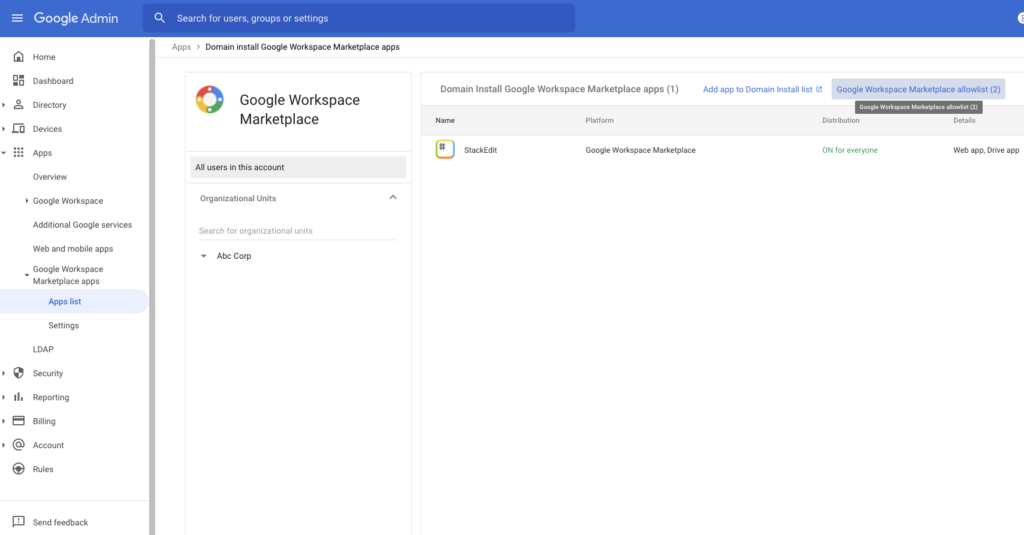Viewport: 1024px width, 535px height.
Task: Open the hamburger main menu
Action: point(18,18)
